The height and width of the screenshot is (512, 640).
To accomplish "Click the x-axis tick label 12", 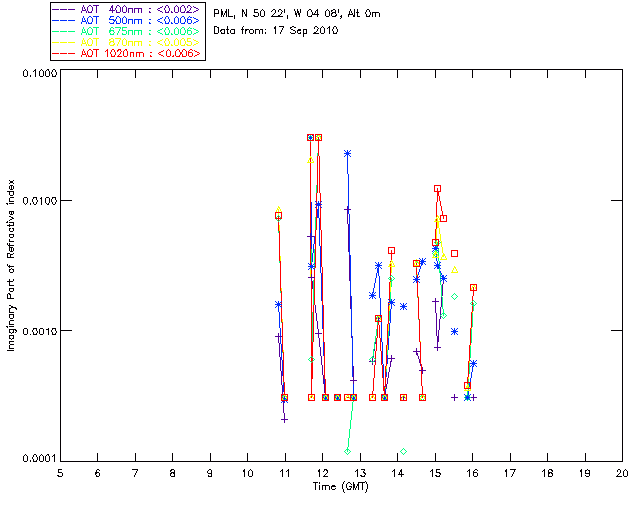I will 322,473.
